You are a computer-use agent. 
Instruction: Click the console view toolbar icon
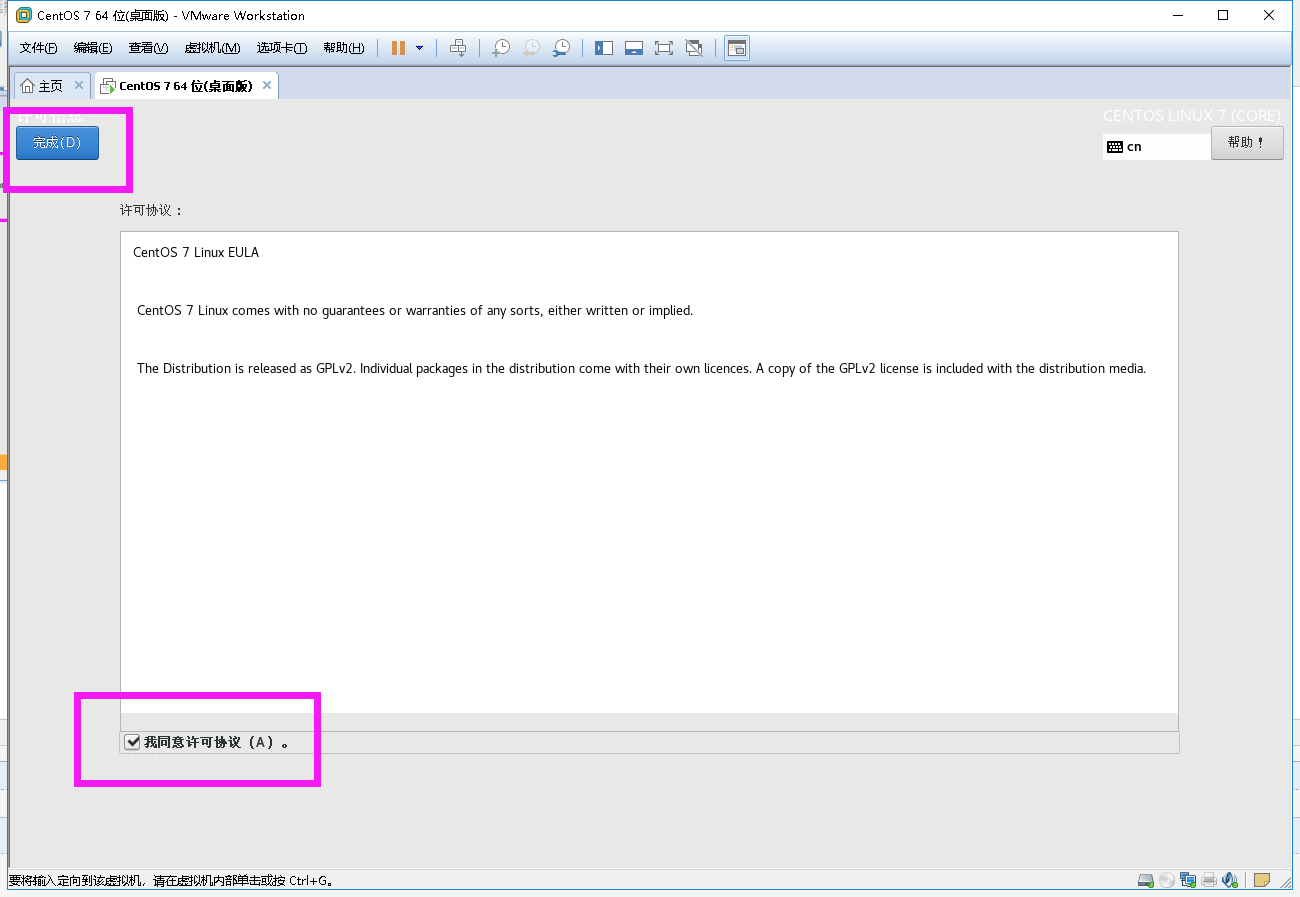737,48
